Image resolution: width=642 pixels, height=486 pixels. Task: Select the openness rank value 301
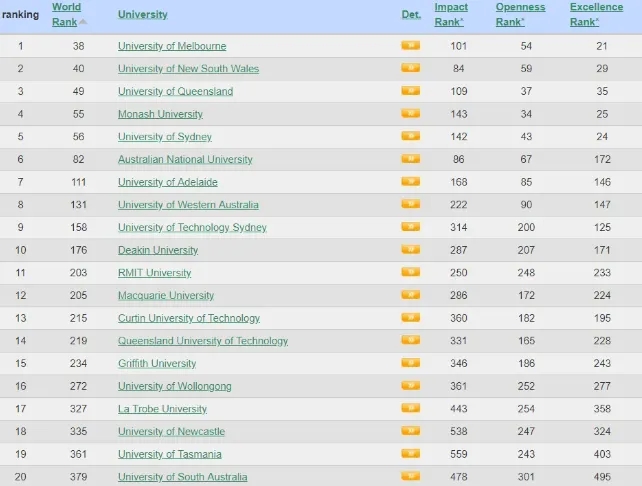526,477
